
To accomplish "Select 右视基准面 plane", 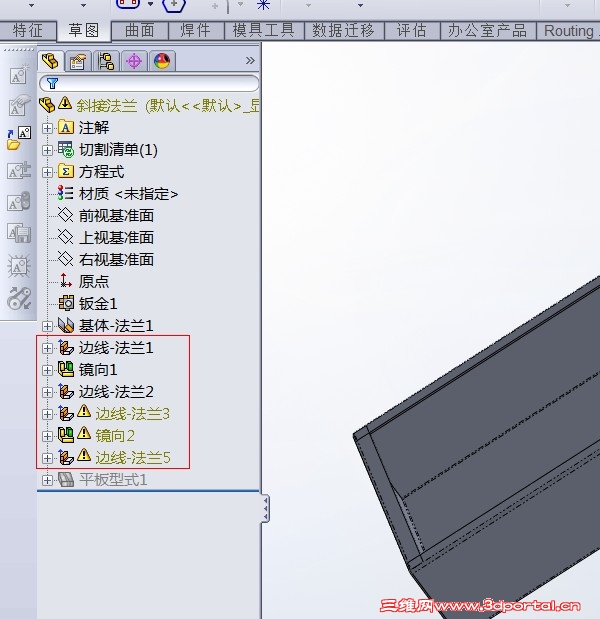I will pyautogui.click(x=106, y=260).
